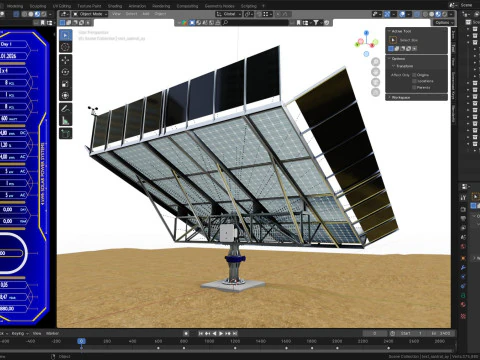Open the View menu in viewport header
This screenshot has height=360, width=480.
pyautogui.click(x=116, y=14)
